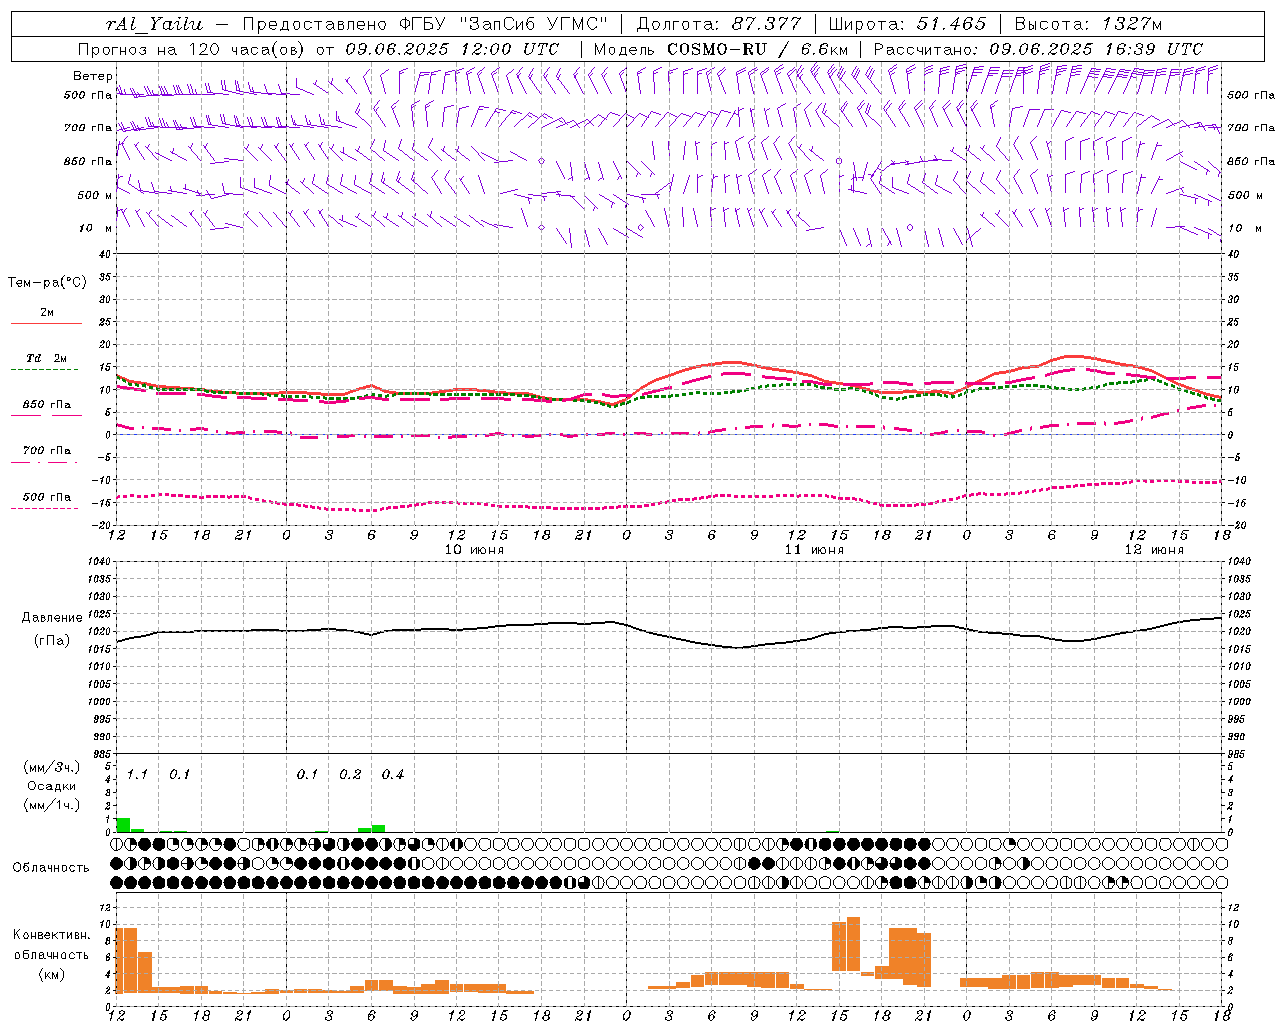
Task: Select the model label COSMO-RU / 6.6км
Action: click(757, 49)
